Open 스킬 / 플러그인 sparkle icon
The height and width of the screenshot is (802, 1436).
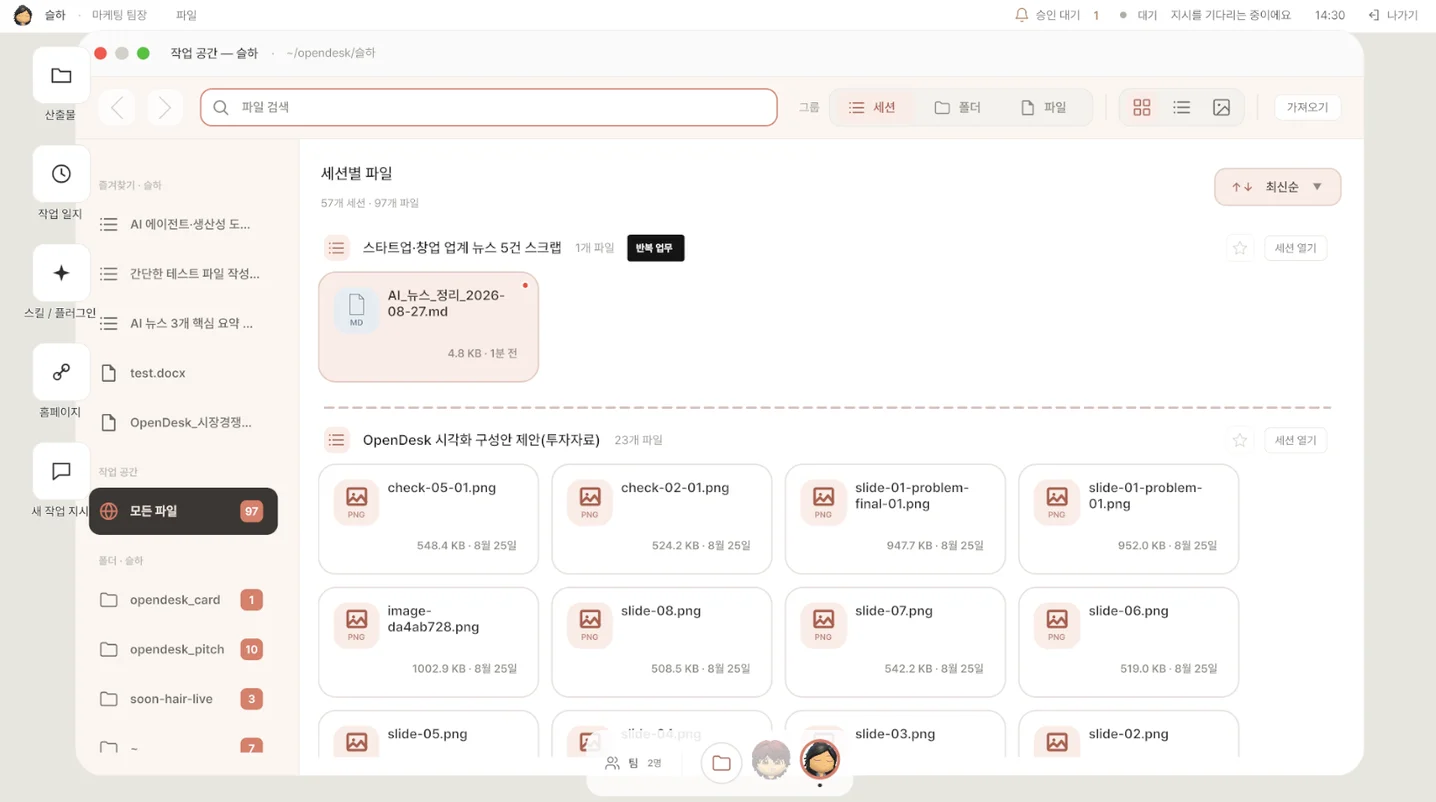pyautogui.click(x=61, y=273)
